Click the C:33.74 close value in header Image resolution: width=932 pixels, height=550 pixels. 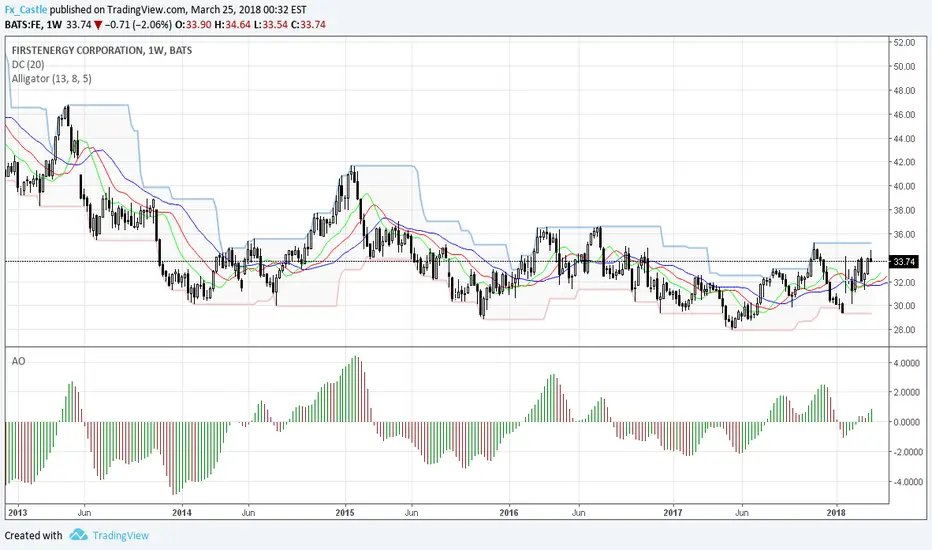click(308, 24)
